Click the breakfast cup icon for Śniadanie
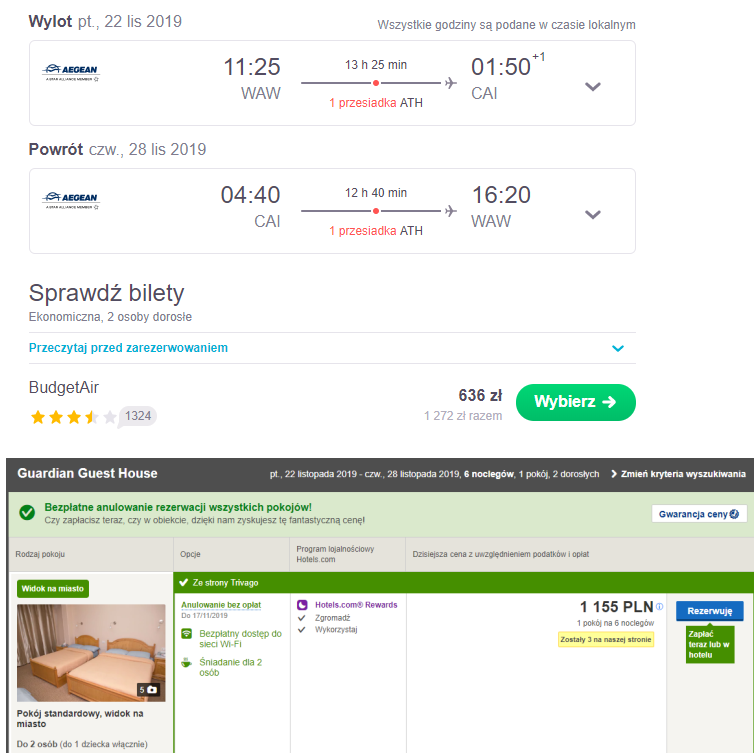 (187, 663)
